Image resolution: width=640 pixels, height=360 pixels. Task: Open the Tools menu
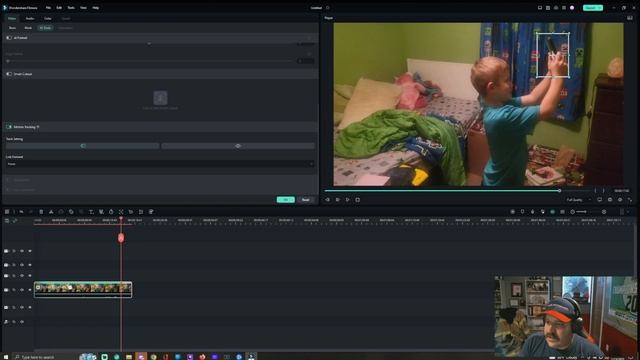tap(71, 8)
